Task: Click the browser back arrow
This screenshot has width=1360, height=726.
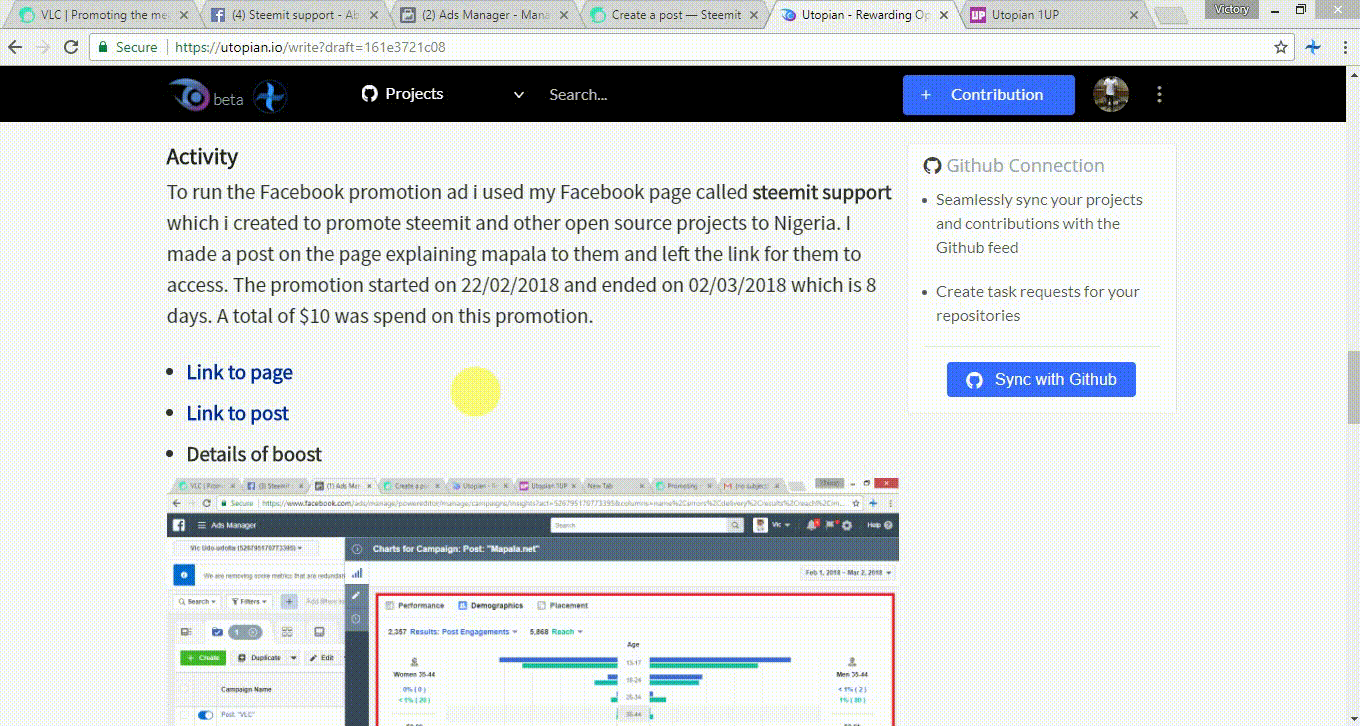Action: [17, 47]
